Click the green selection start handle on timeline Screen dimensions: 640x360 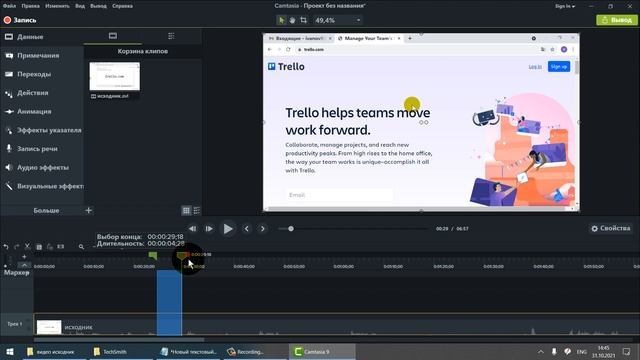click(x=153, y=256)
